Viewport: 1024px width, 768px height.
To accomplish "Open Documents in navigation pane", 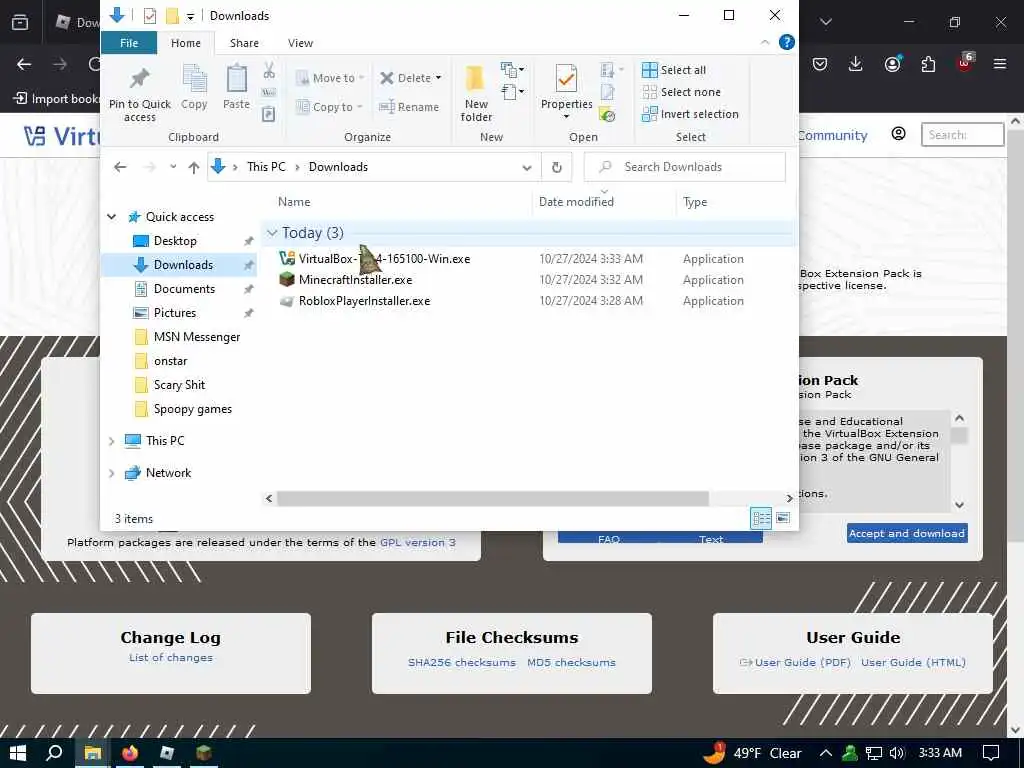I will click(184, 289).
